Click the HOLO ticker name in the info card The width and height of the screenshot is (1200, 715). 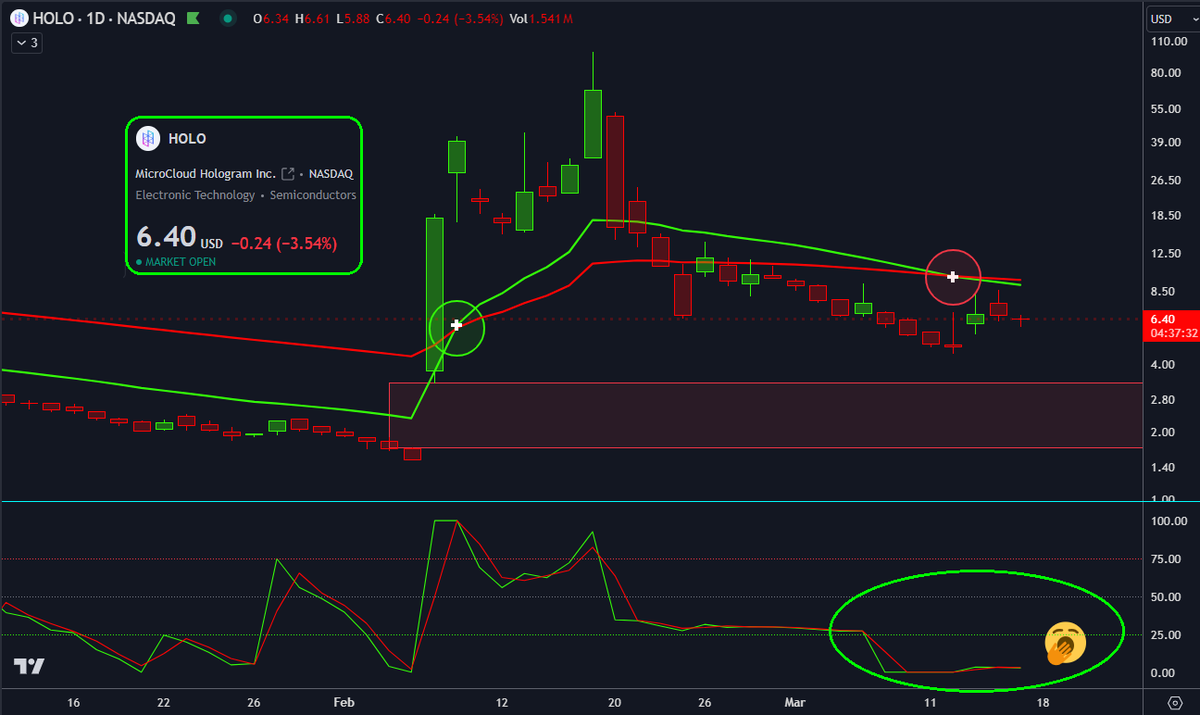pyautogui.click(x=188, y=139)
